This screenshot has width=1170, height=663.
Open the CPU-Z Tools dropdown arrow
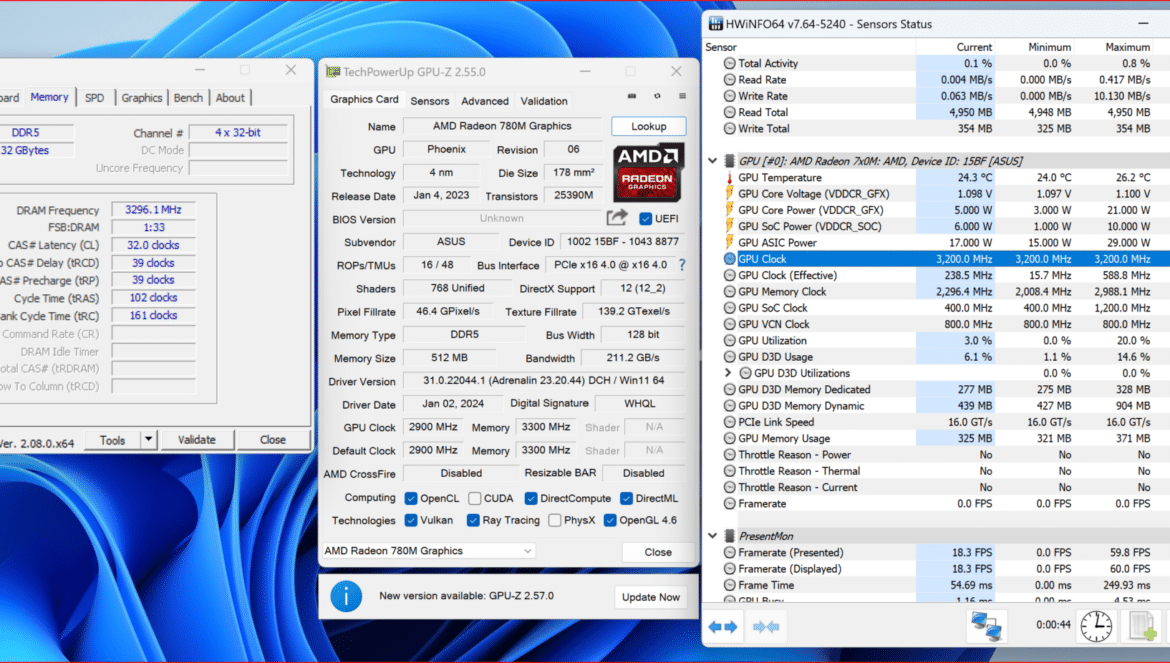[148, 440]
